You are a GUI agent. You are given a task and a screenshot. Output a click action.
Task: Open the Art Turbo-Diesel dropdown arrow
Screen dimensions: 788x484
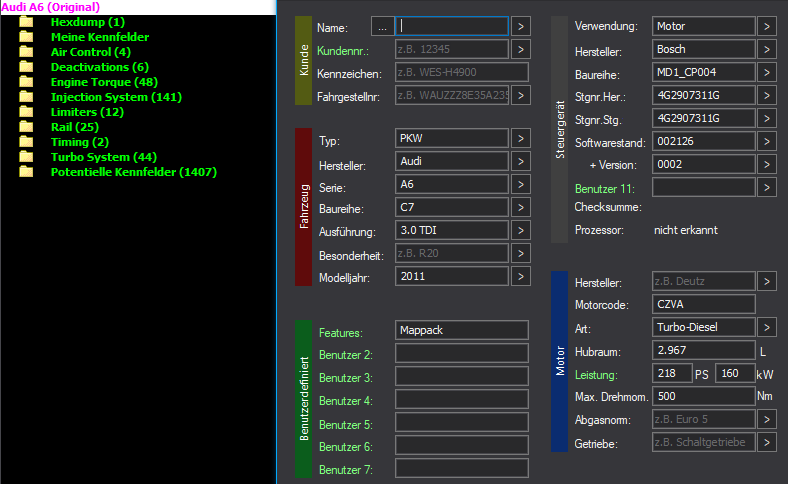767,327
